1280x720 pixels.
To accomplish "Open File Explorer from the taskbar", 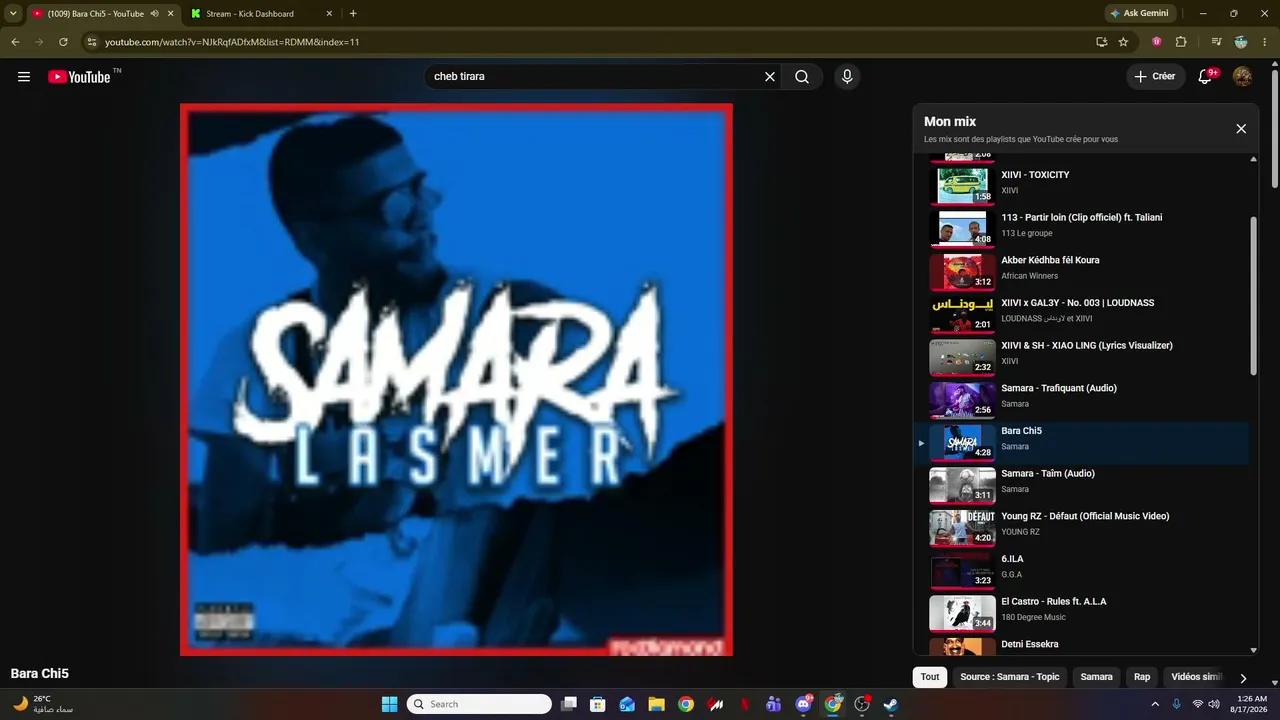I will point(656,704).
